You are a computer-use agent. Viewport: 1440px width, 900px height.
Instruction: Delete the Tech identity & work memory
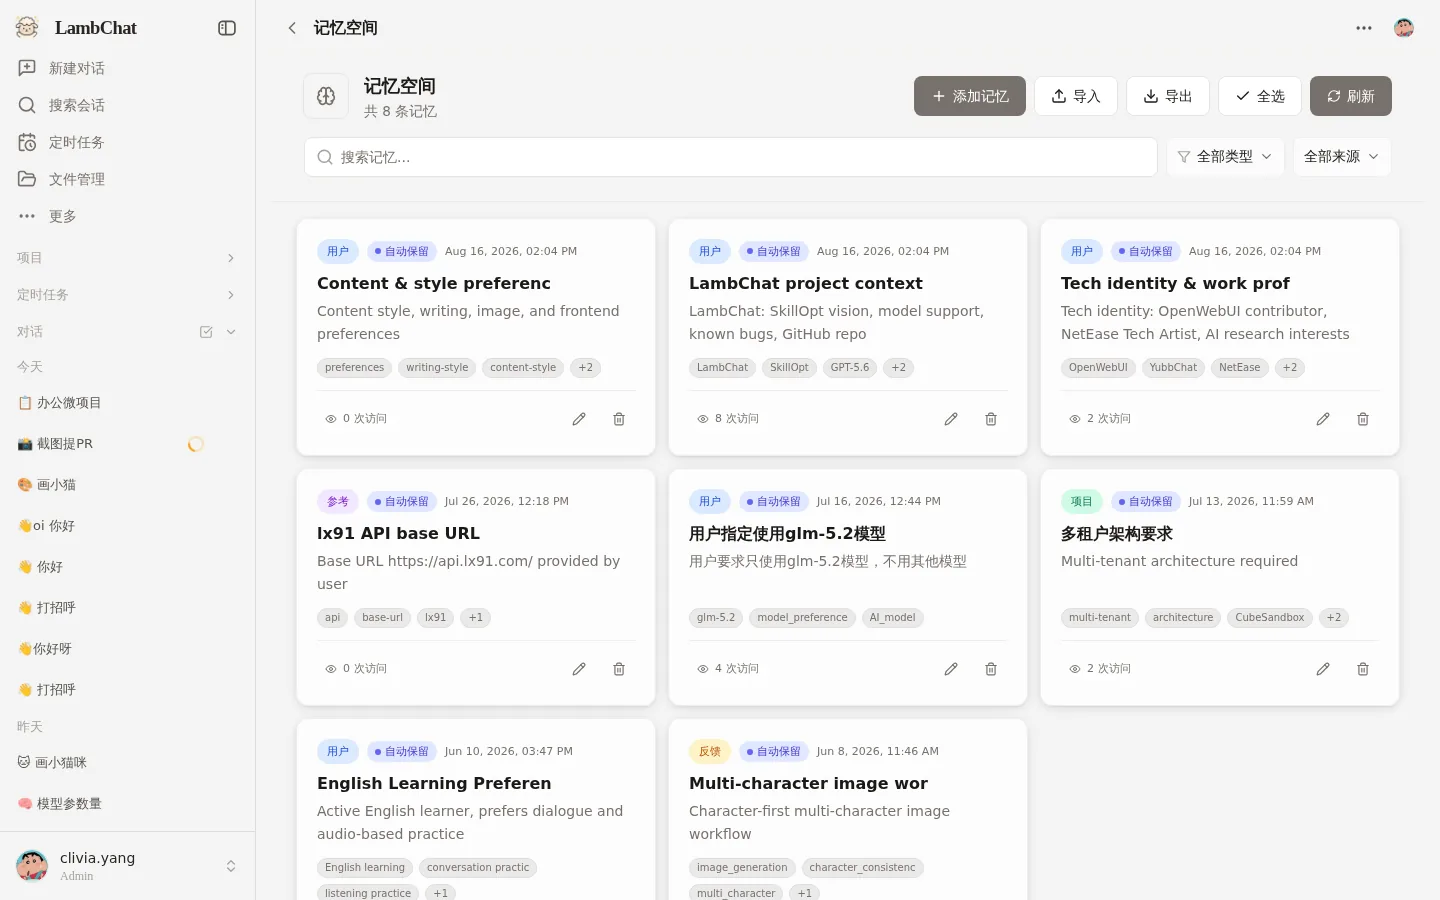point(1363,419)
